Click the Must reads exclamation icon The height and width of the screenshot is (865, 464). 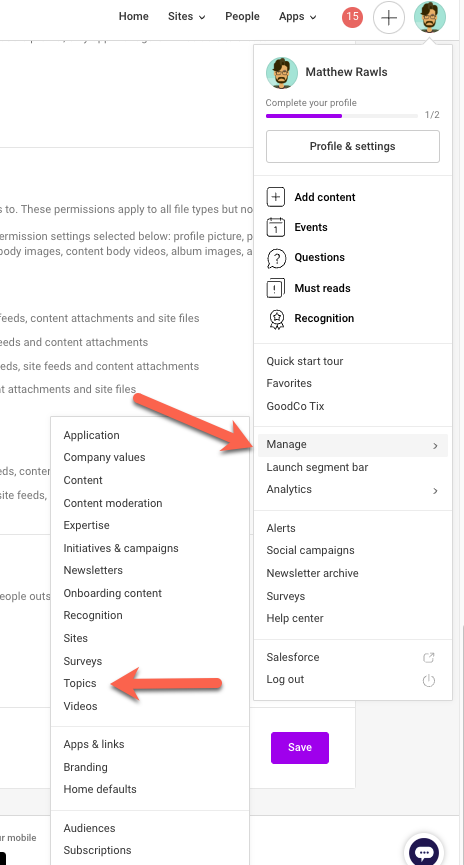click(276, 288)
